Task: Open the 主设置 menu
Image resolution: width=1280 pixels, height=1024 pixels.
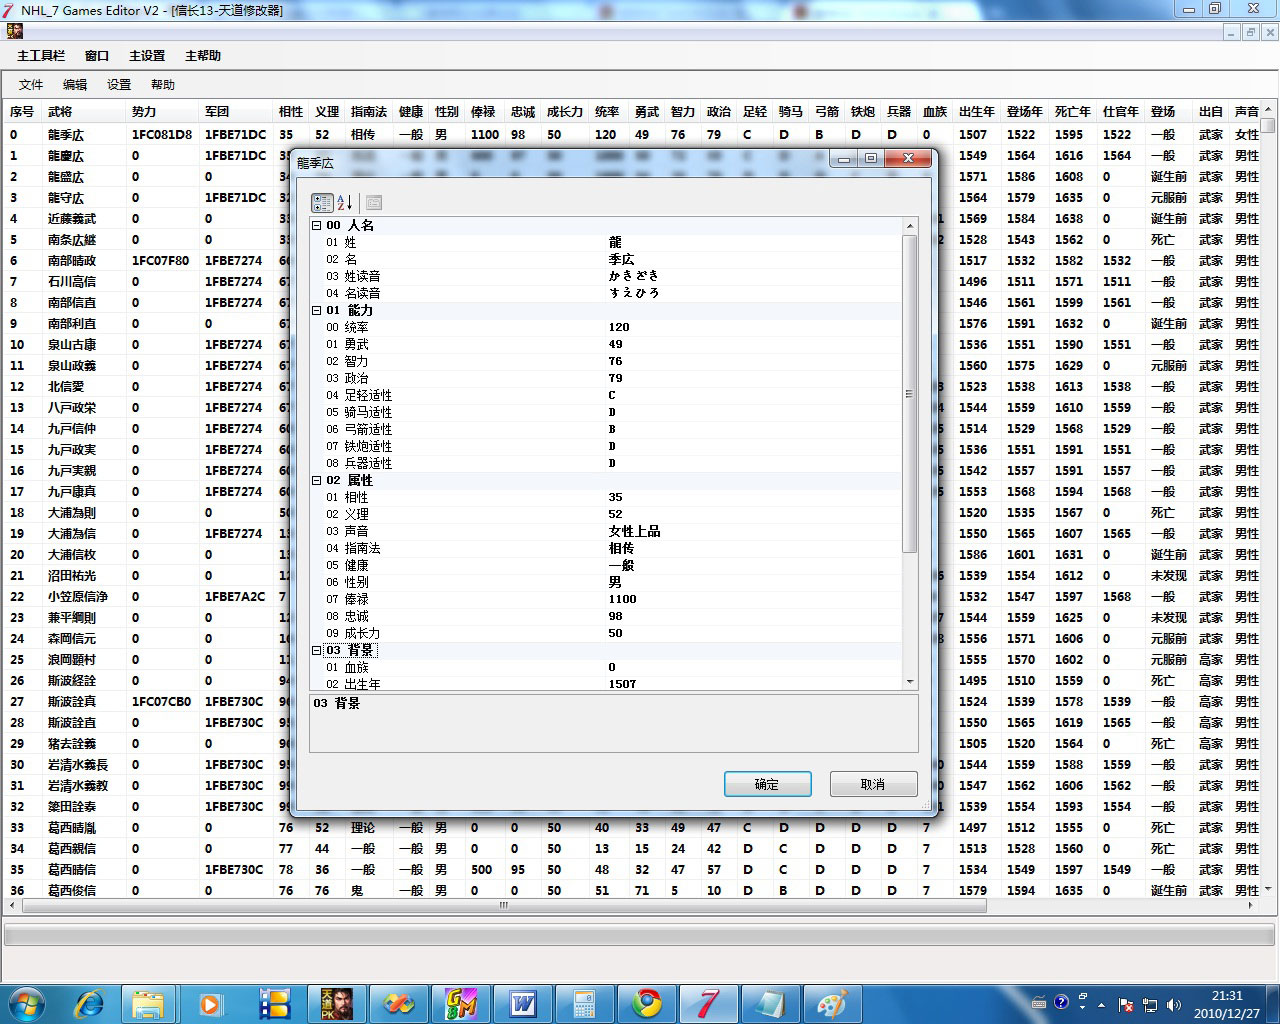Action: (147, 56)
